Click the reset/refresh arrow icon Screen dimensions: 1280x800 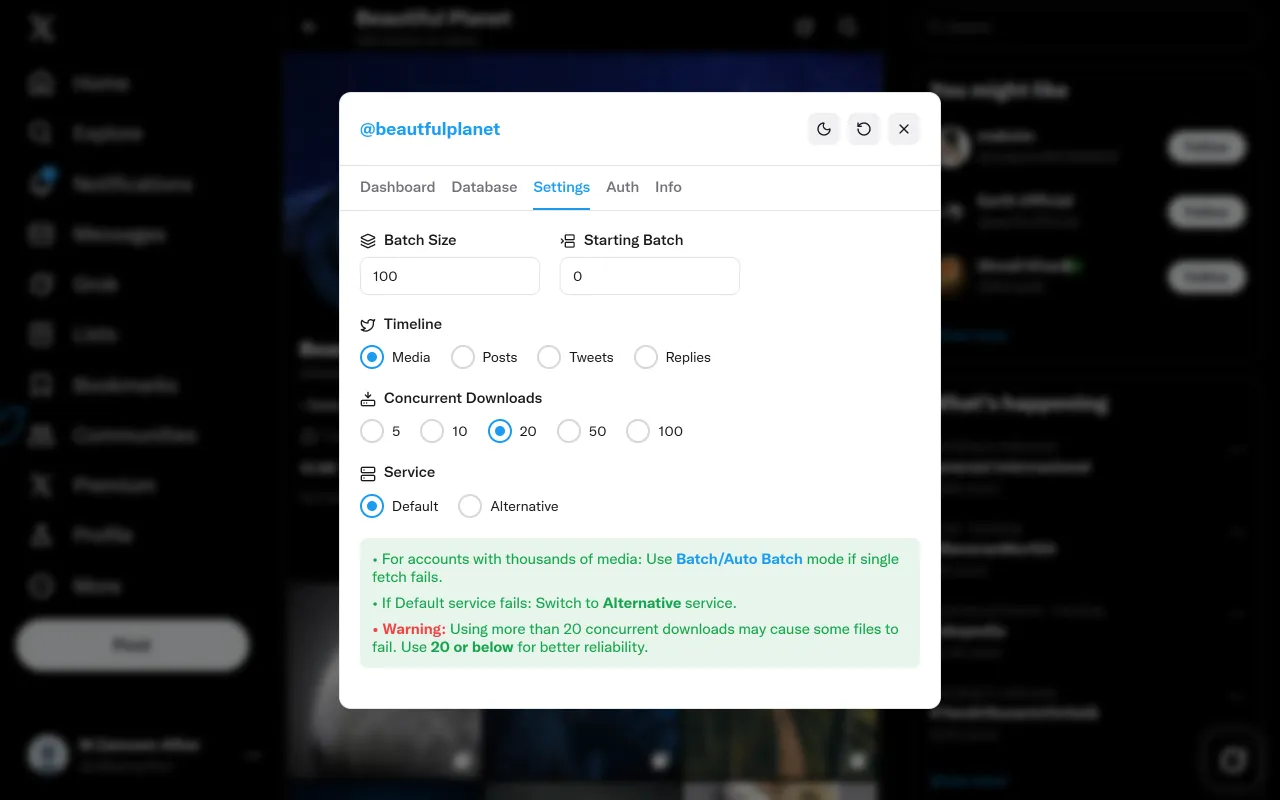(864, 129)
